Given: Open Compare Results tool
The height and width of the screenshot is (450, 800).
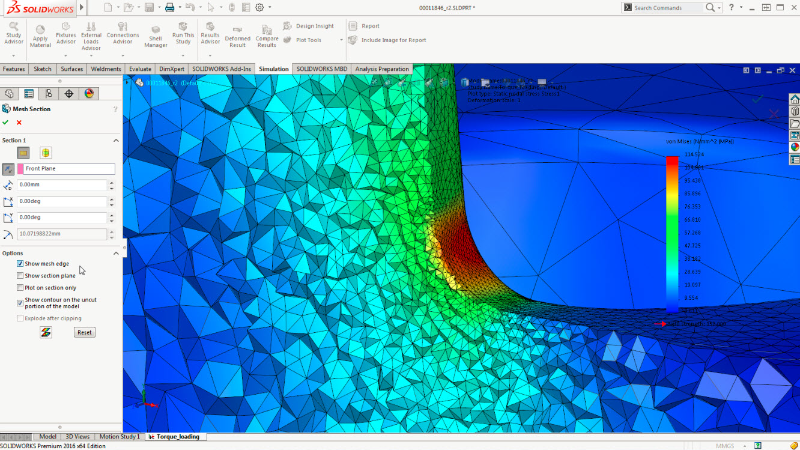Looking at the screenshot, I should pos(267,31).
